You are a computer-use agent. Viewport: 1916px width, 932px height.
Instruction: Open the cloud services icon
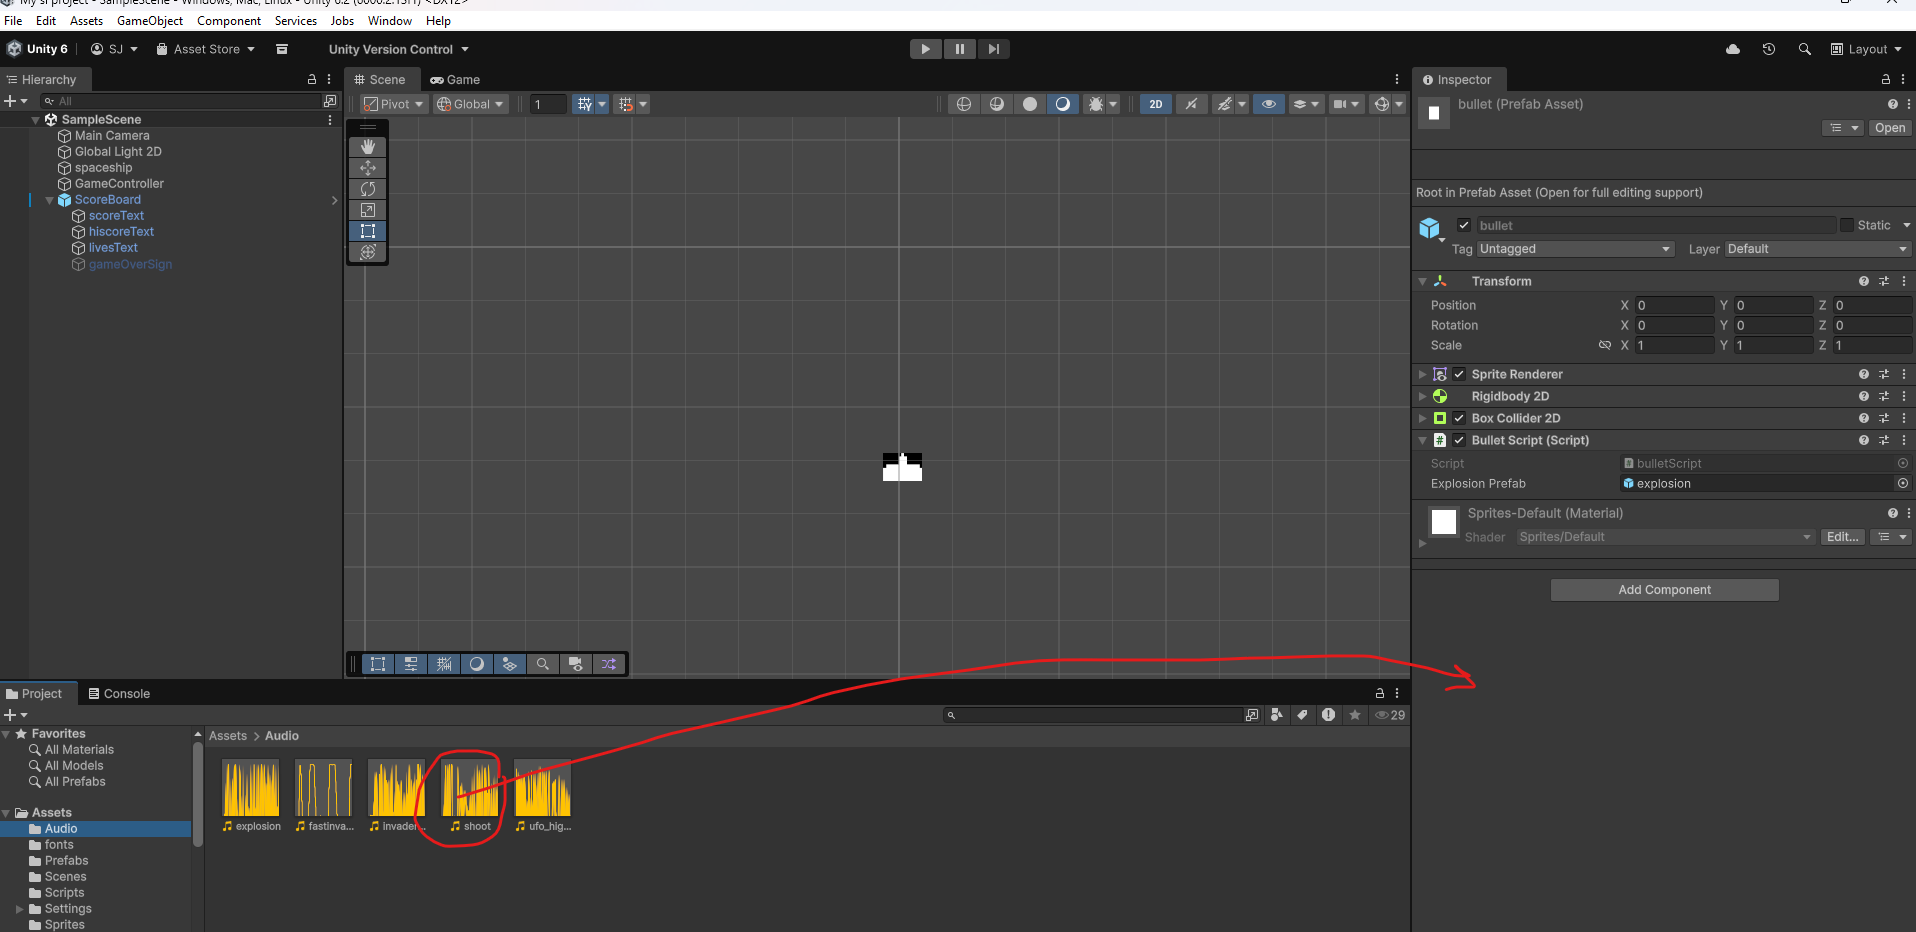[x=1733, y=49]
